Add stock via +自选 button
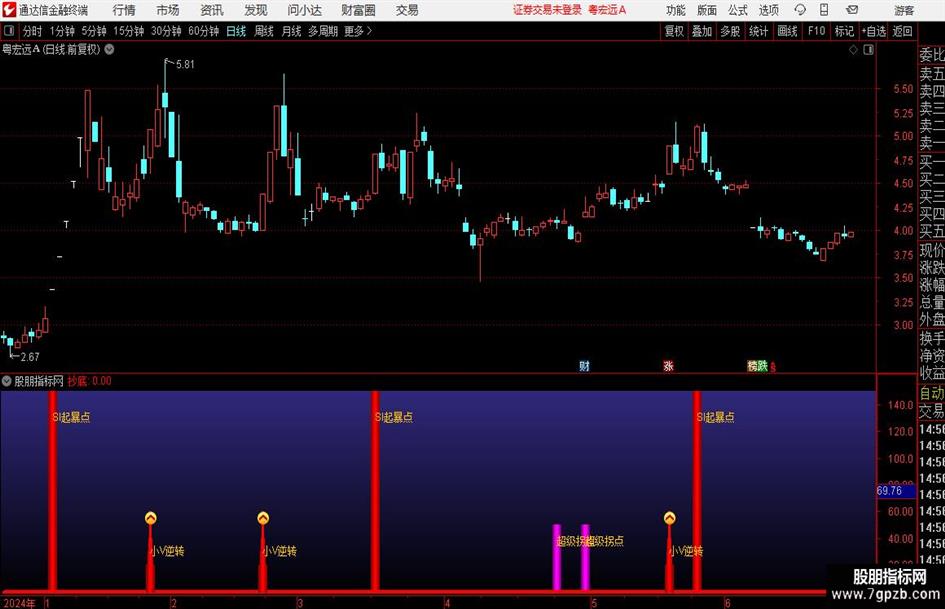945x609 pixels. (873, 31)
